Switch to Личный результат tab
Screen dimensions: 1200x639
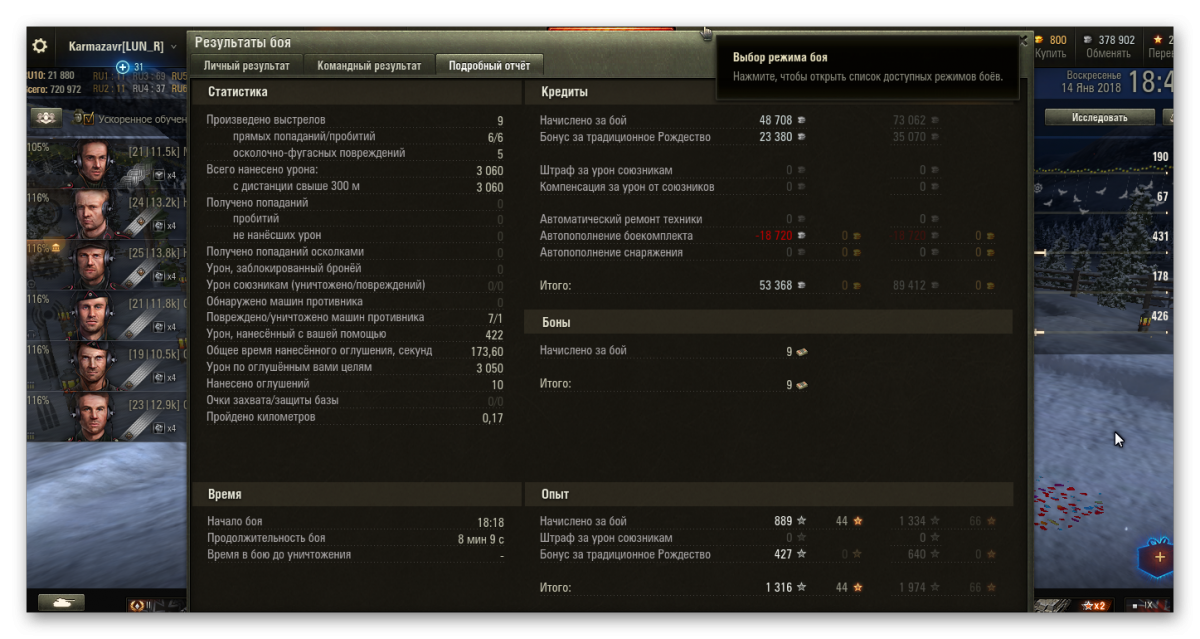(246, 66)
